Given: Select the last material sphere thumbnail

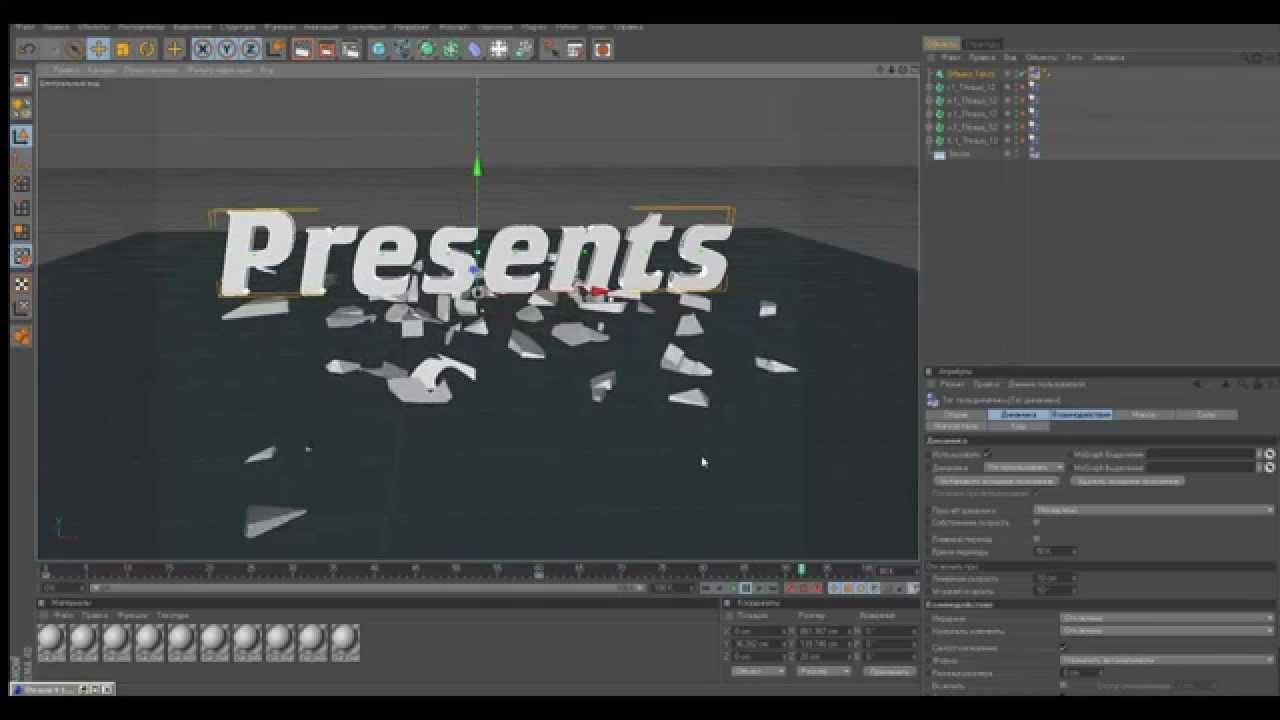Looking at the screenshot, I should (x=345, y=642).
